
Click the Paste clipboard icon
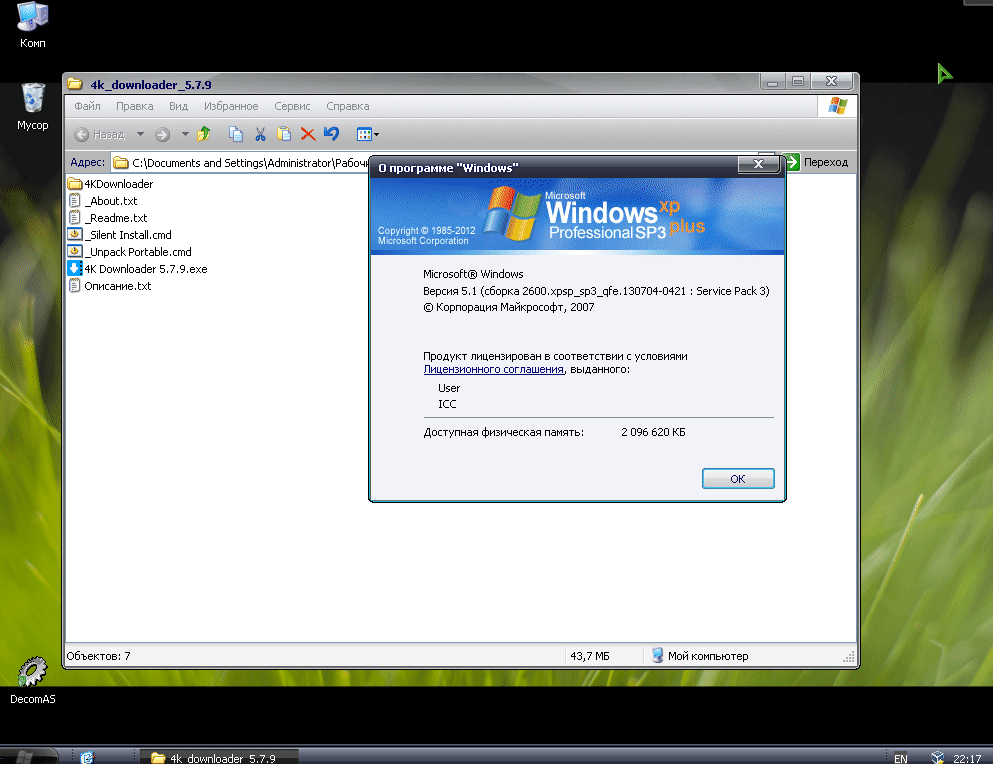pyautogui.click(x=284, y=134)
